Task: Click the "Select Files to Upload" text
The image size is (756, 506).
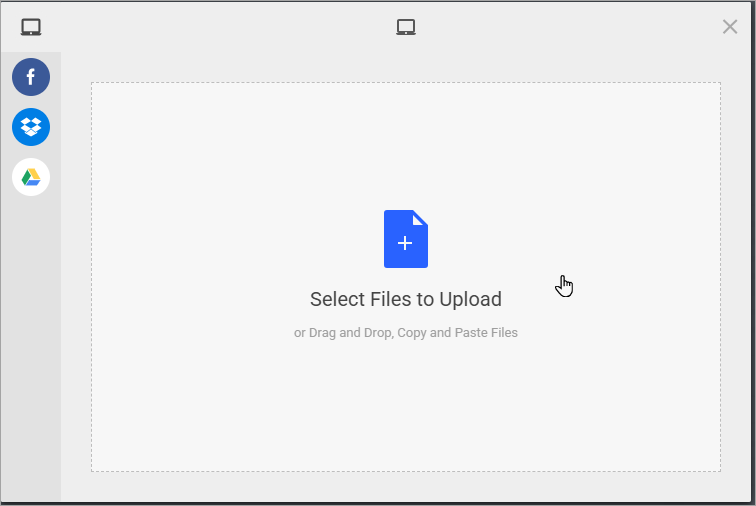Action: [x=405, y=299]
